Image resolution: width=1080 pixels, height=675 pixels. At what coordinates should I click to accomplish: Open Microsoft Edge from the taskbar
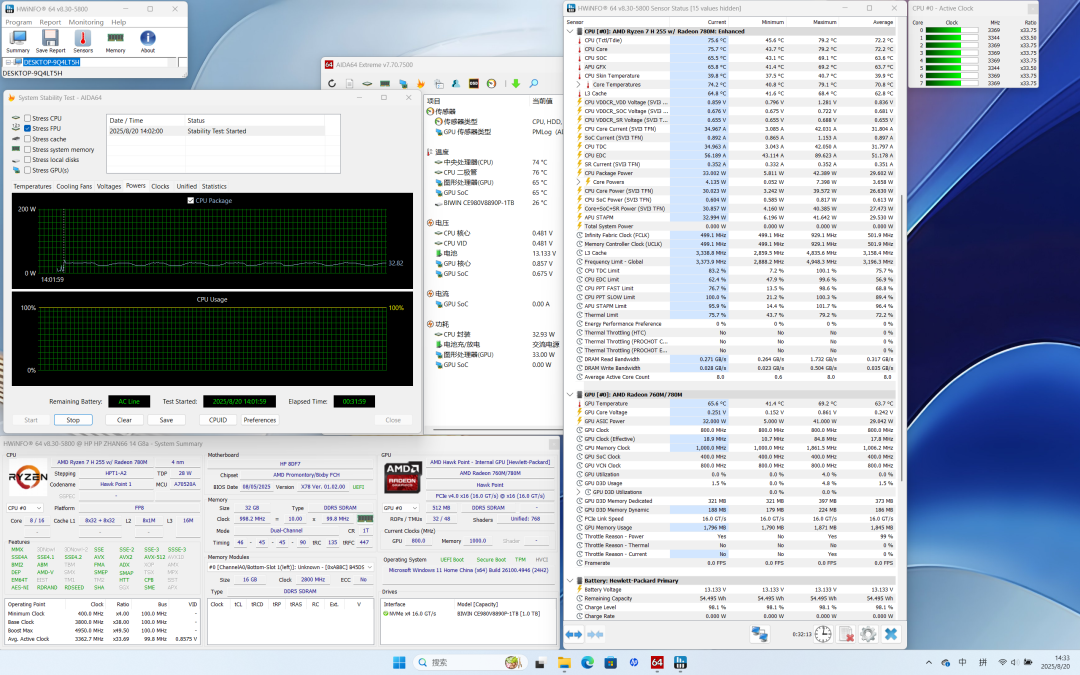[588, 663]
